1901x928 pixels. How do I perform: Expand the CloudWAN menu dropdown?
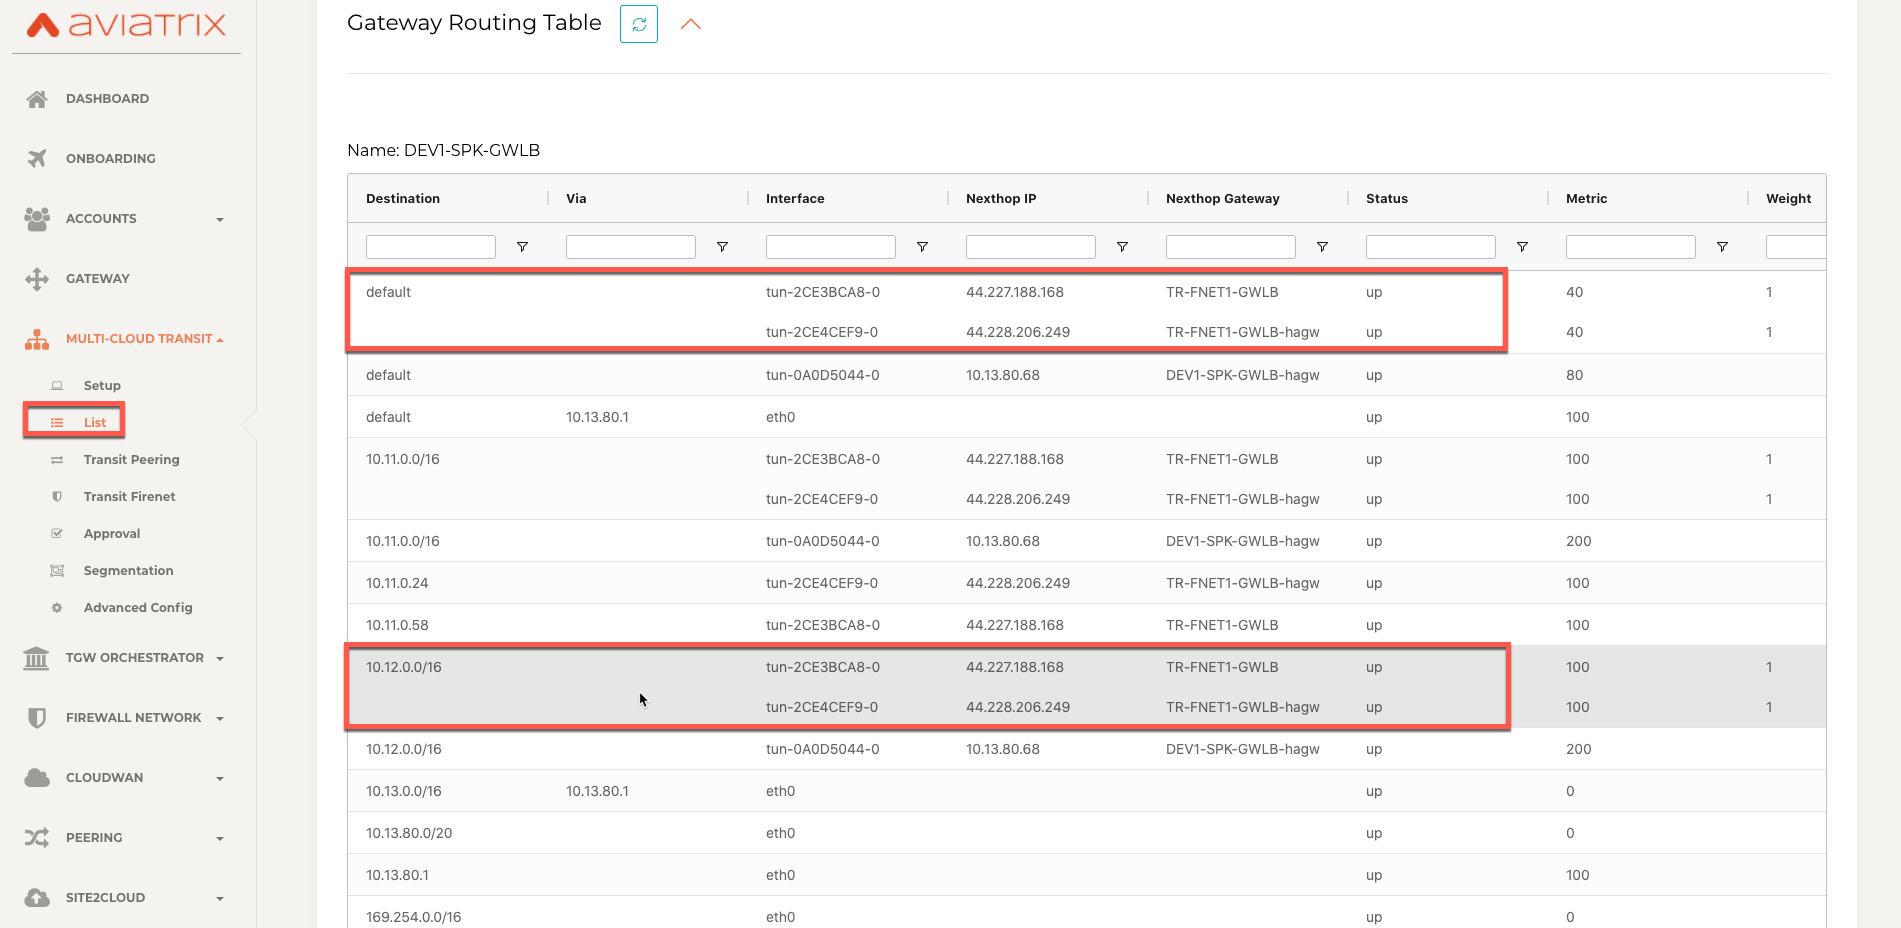(219, 778)
